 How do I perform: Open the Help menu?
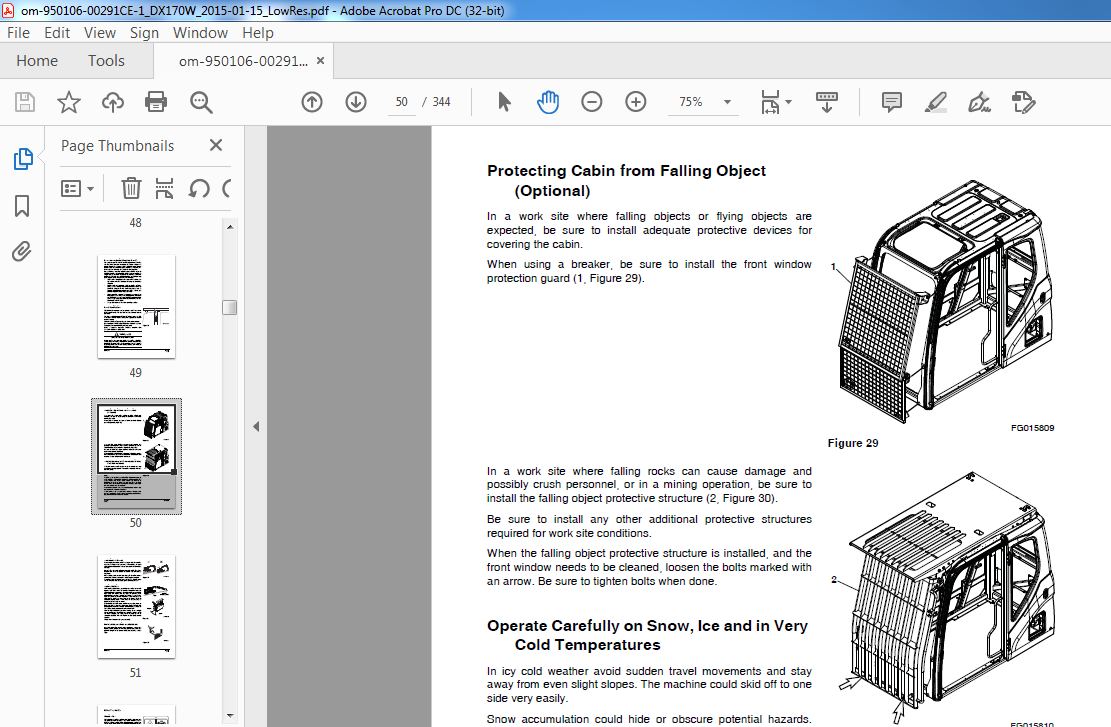258,33
